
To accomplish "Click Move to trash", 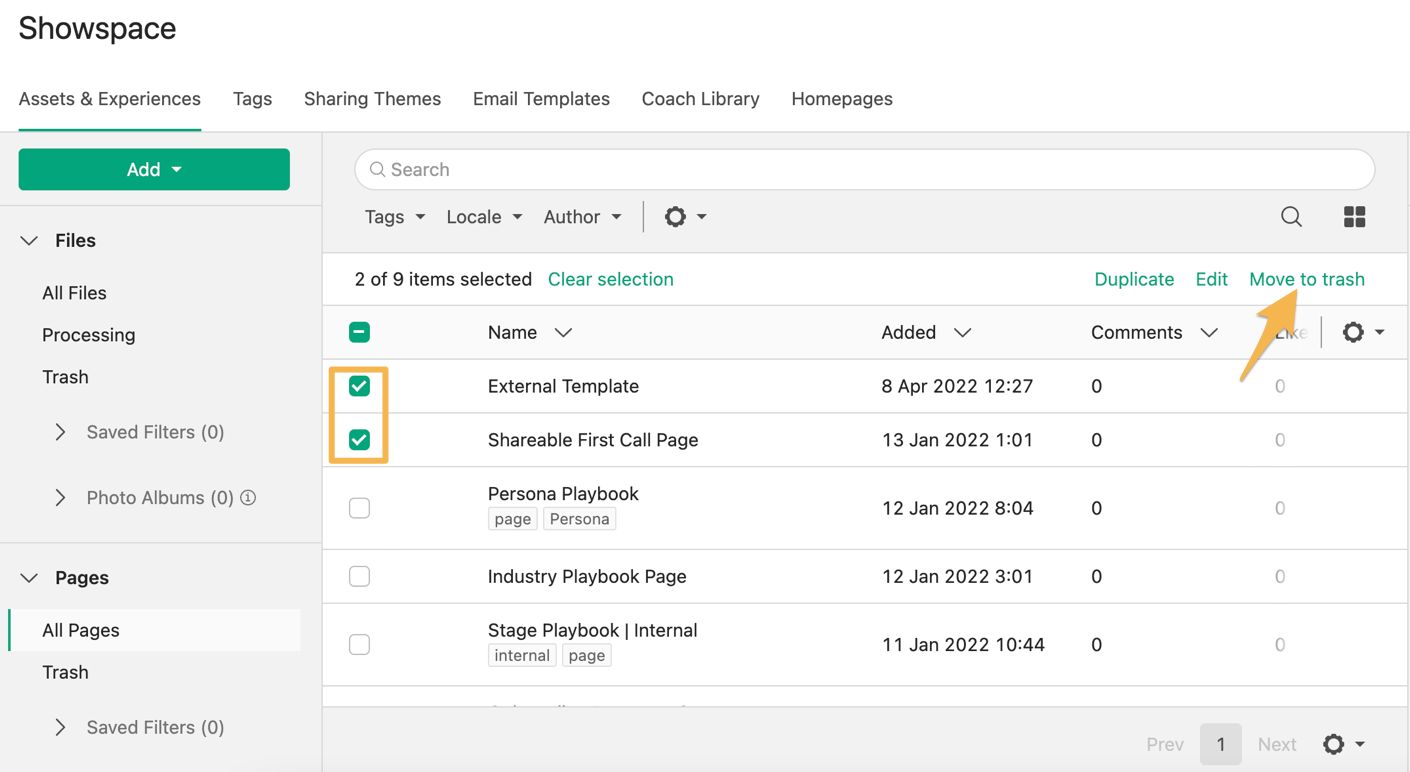I will pos(1307,279).
